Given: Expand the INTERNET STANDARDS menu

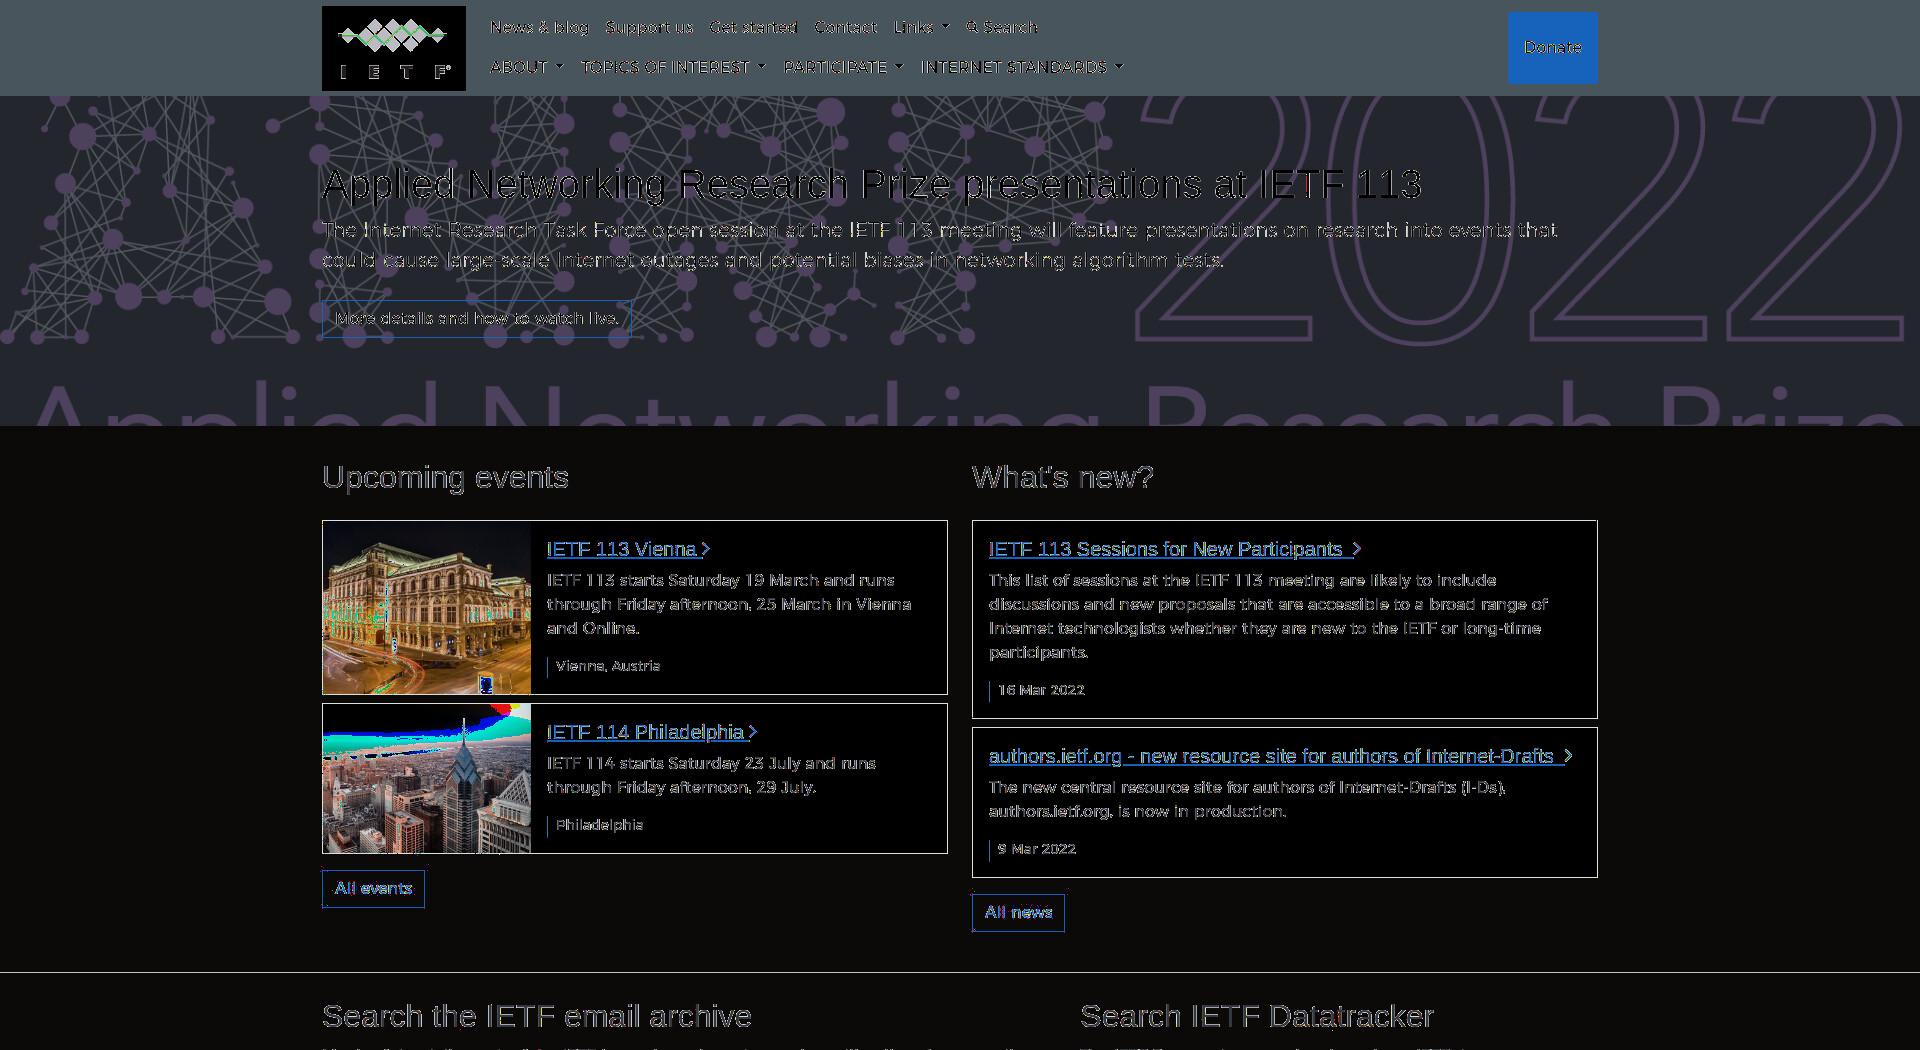Looking at the screenshot, I should coord(1022,67).
